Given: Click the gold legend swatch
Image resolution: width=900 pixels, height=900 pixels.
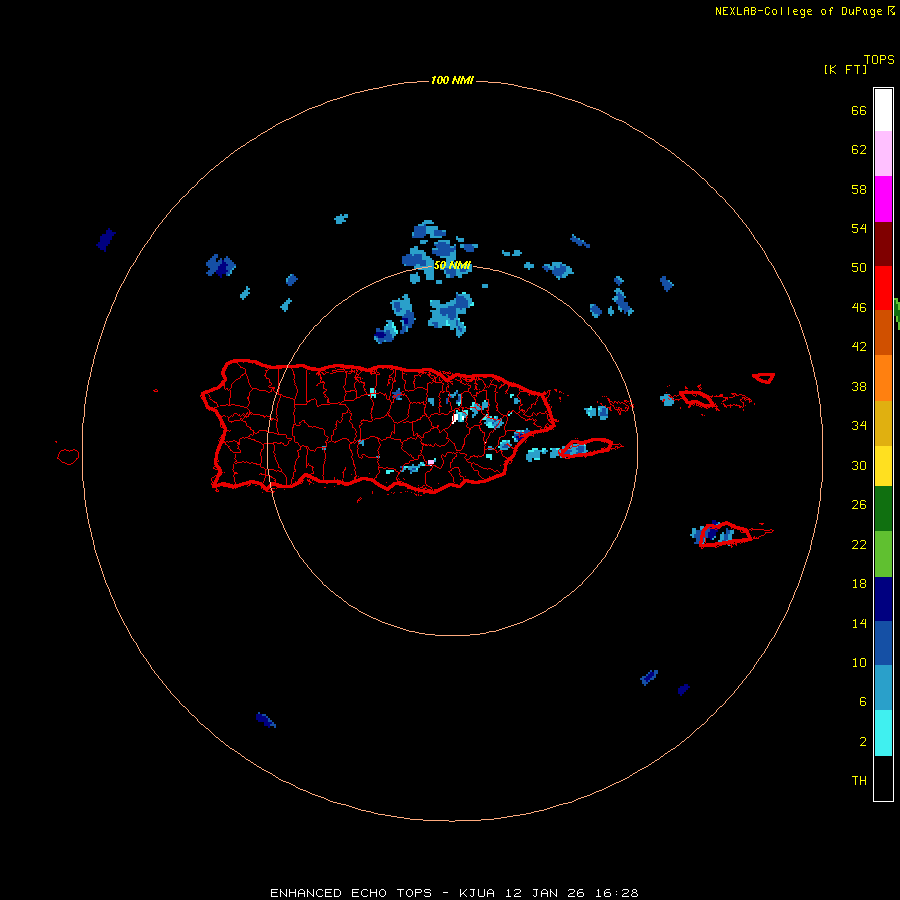Looking at the screenshot, I should coord(883,423).
